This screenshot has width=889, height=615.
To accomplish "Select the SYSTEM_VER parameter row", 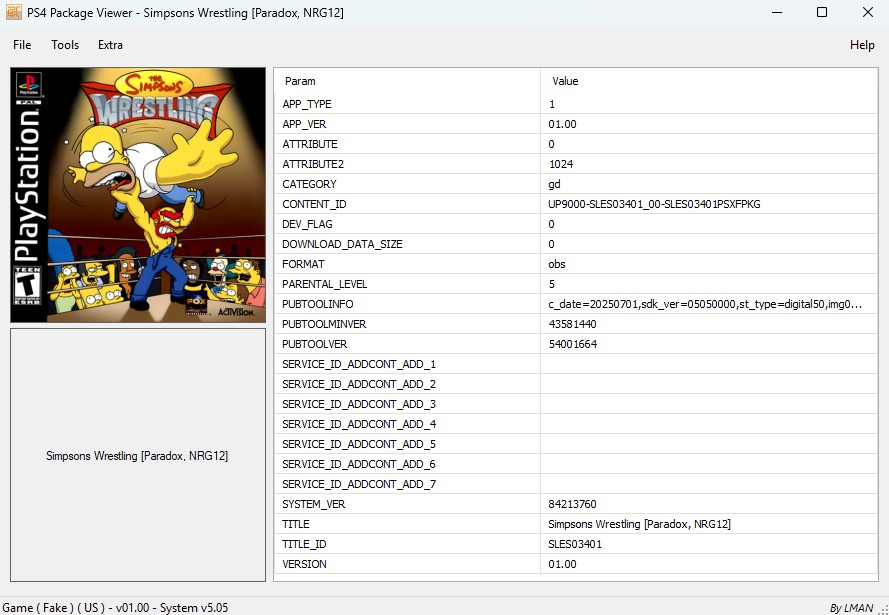I will [575, 504].
